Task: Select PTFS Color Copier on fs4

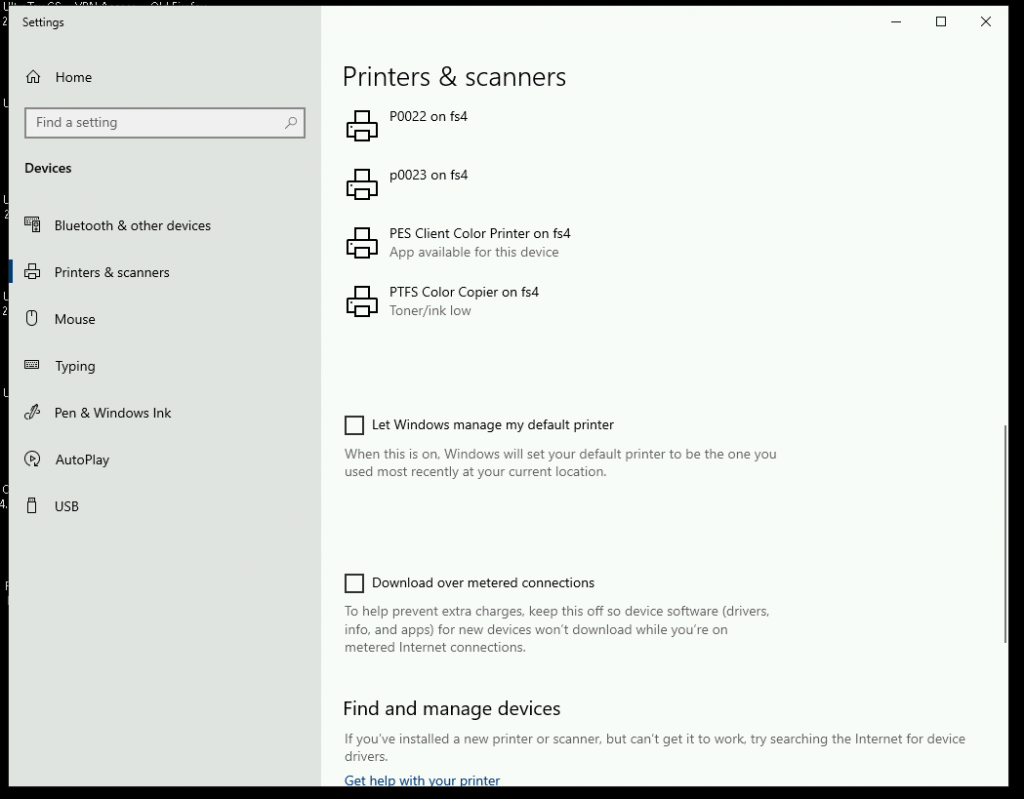Action: 464,292
